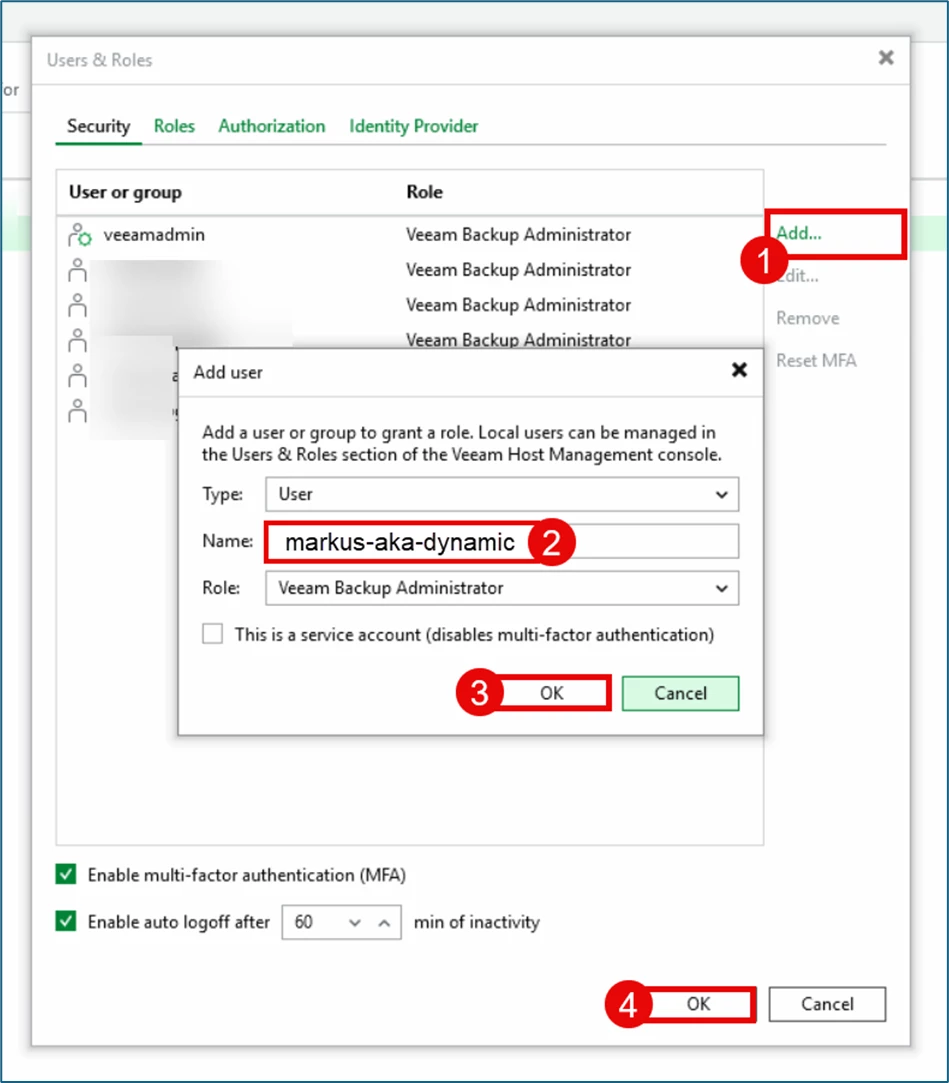Click the auto logoff value 60

tap(304, 923)
